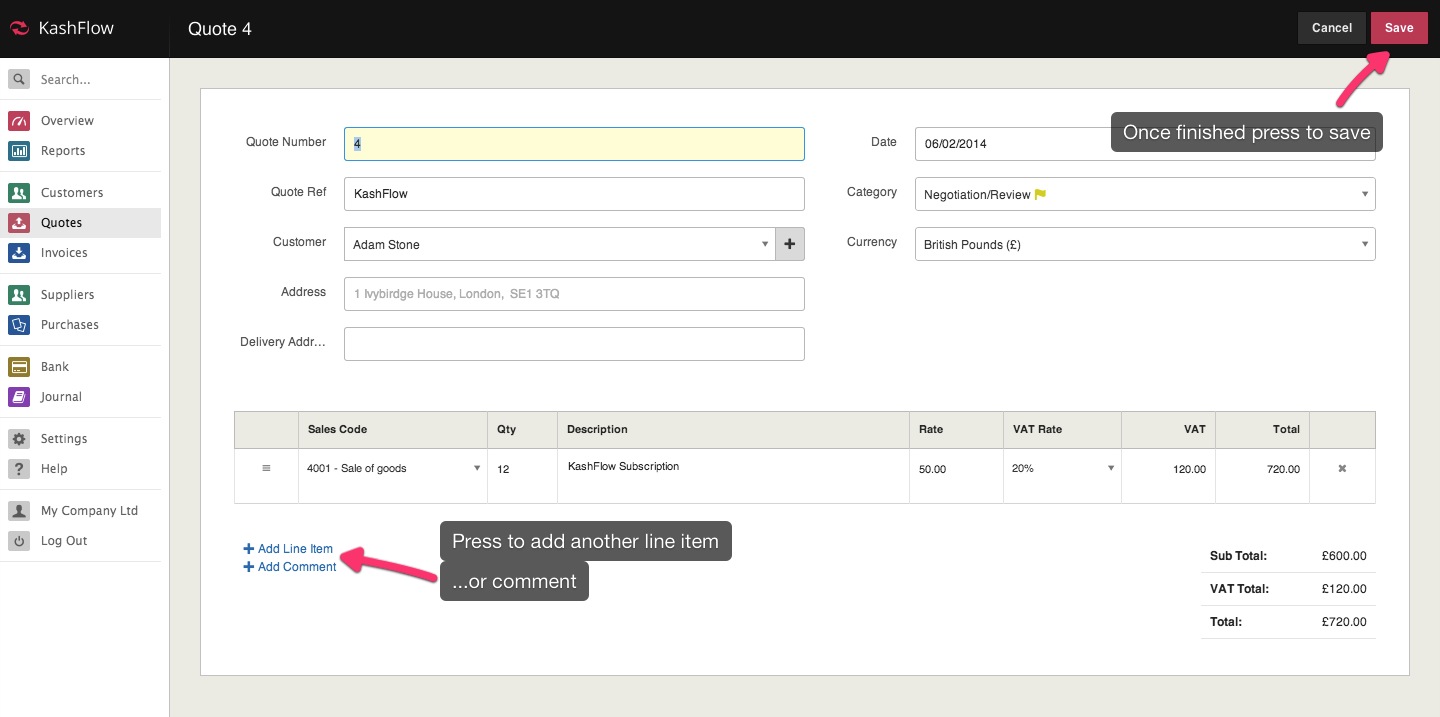Click the Overview gauge icon in sidebar
Image resolution: width=1440 pixels, height=717 pixels.
[x=19, y=121]
